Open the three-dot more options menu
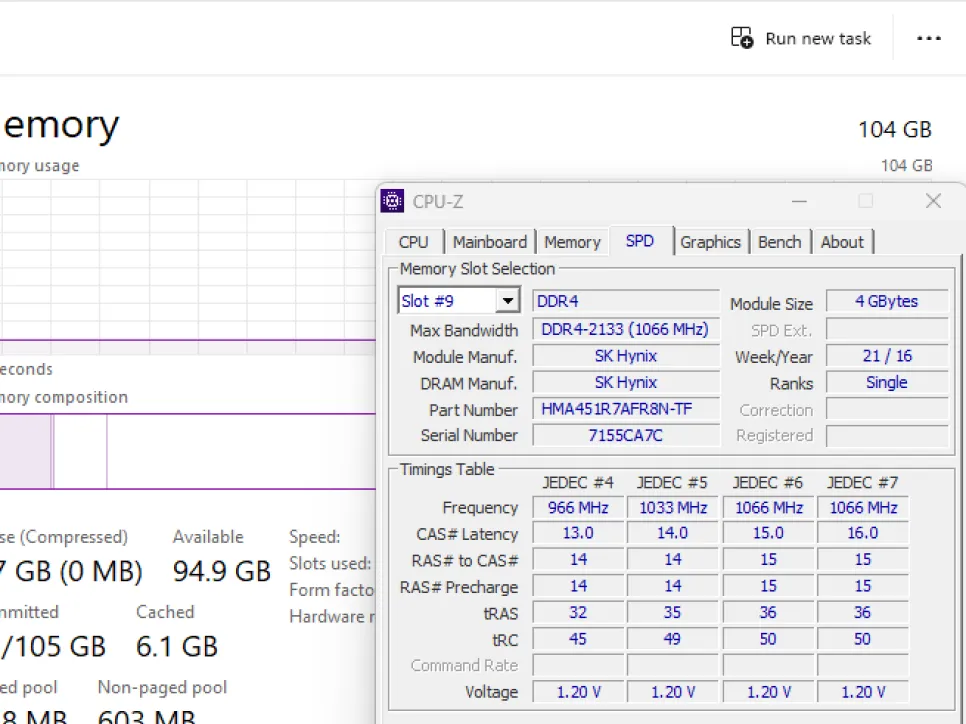Image resolution: width=966 pixels, height=724 pixels. [x=929, y=38]
